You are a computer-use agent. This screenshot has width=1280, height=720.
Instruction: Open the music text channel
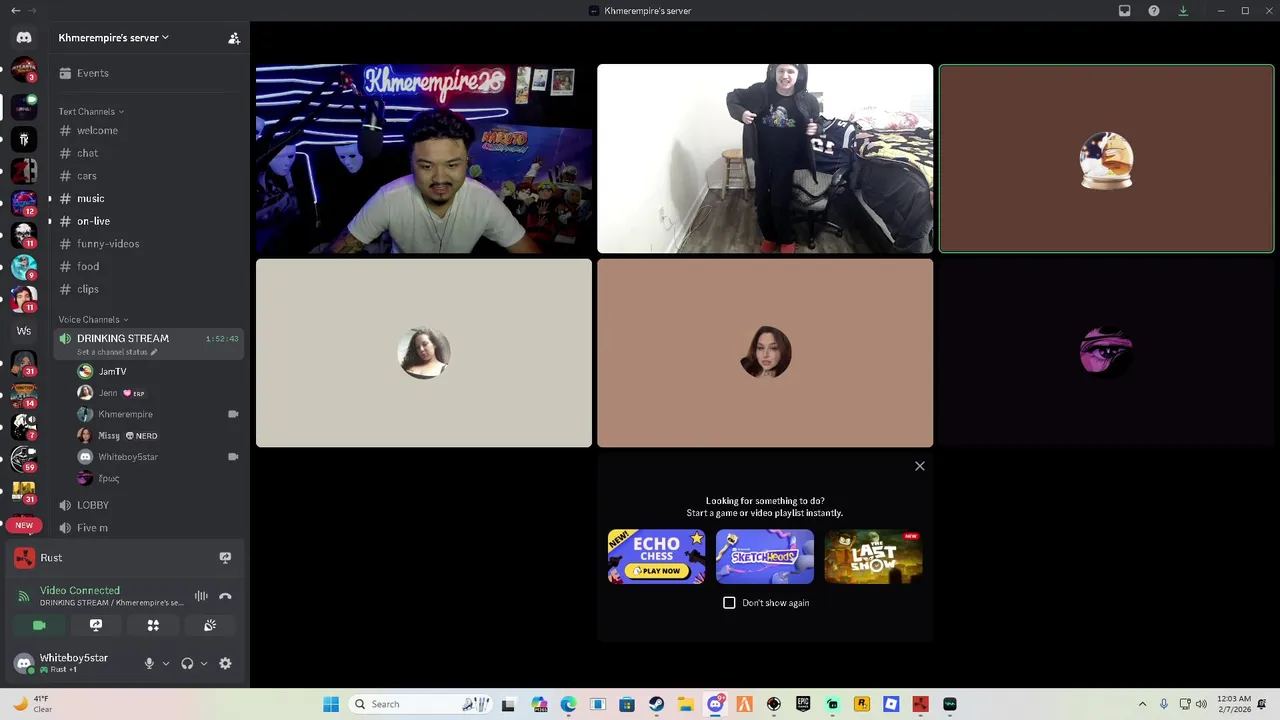click(147, 198)
